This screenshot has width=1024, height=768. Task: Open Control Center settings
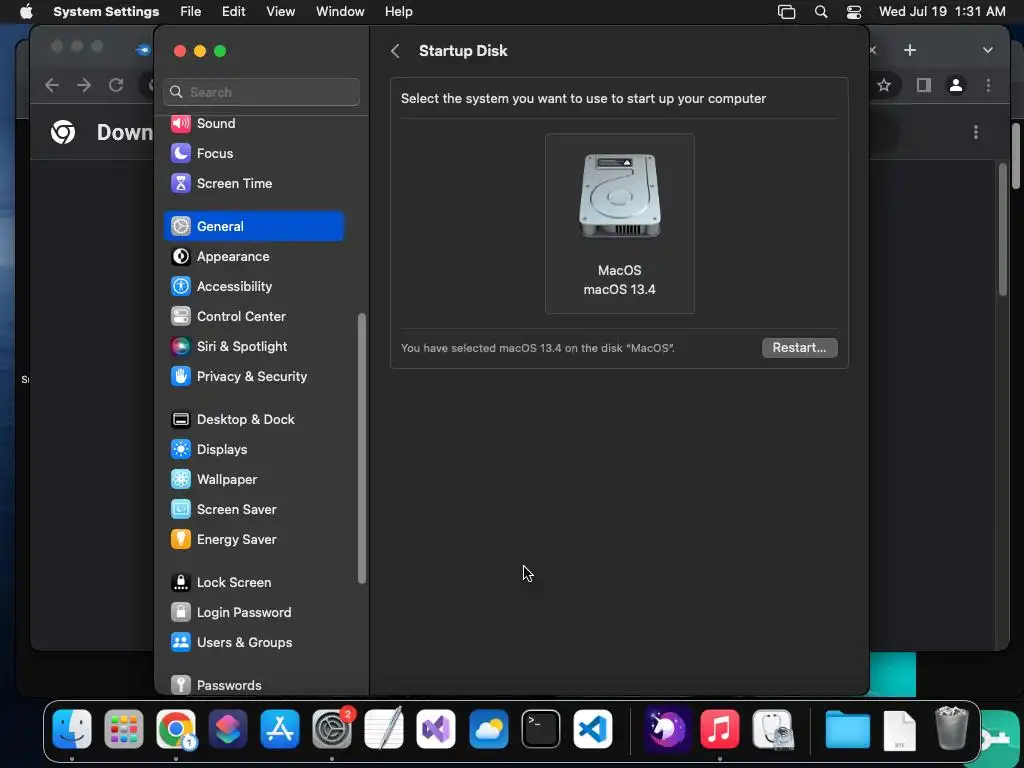(x=253, y=317)
